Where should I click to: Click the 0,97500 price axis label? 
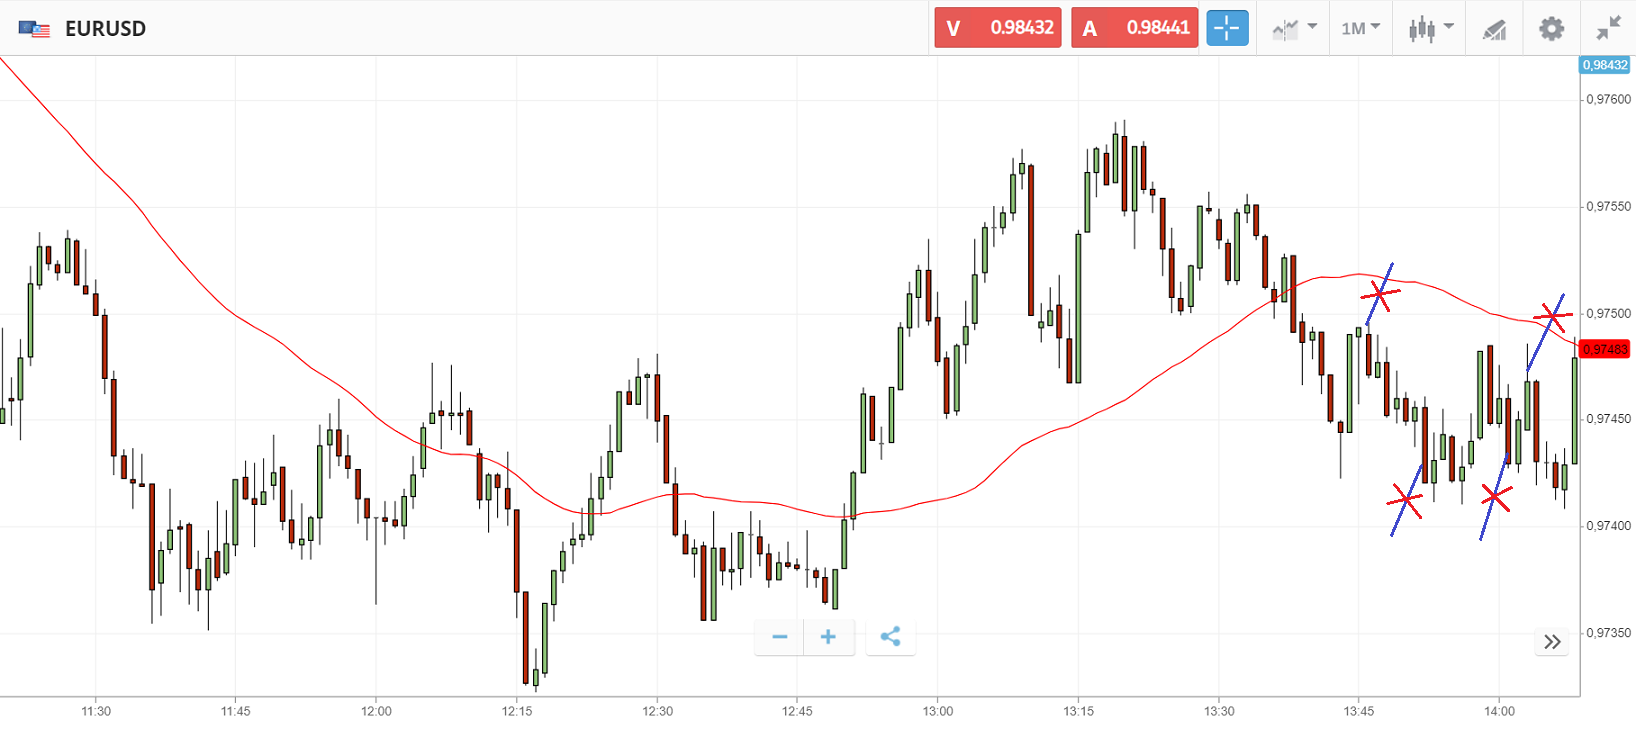pyautogui.click(x=1608, y=313)
